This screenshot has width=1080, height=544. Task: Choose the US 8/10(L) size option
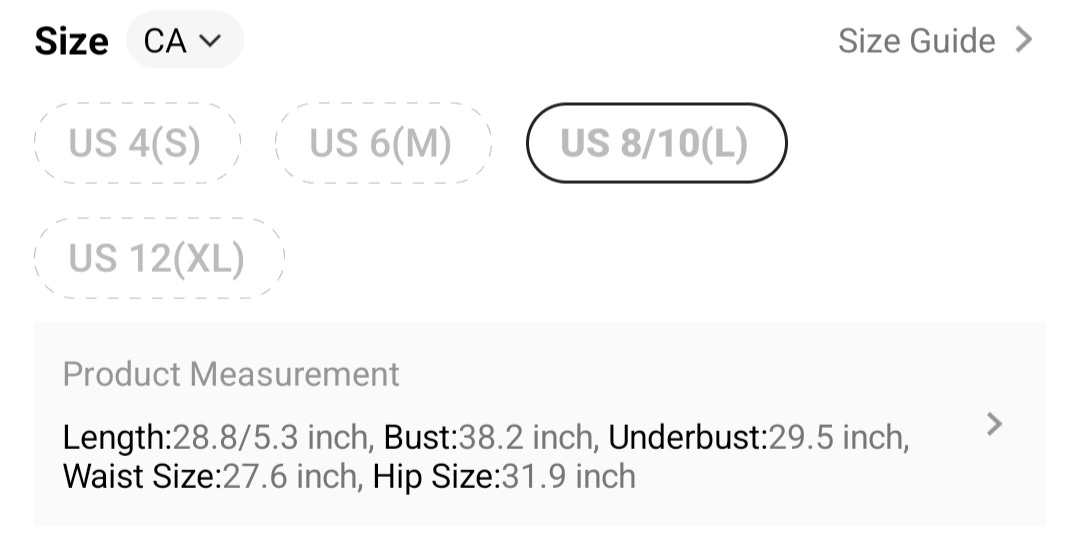[x=655, y=143]
